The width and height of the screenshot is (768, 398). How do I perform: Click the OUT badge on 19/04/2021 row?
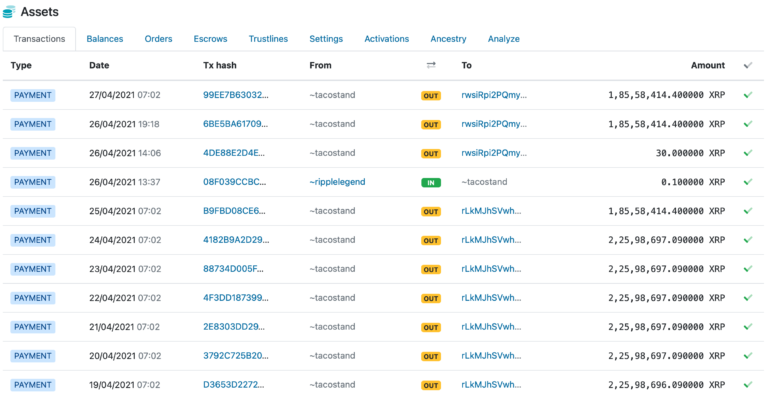pyautogui.click(x=431, y=386)
